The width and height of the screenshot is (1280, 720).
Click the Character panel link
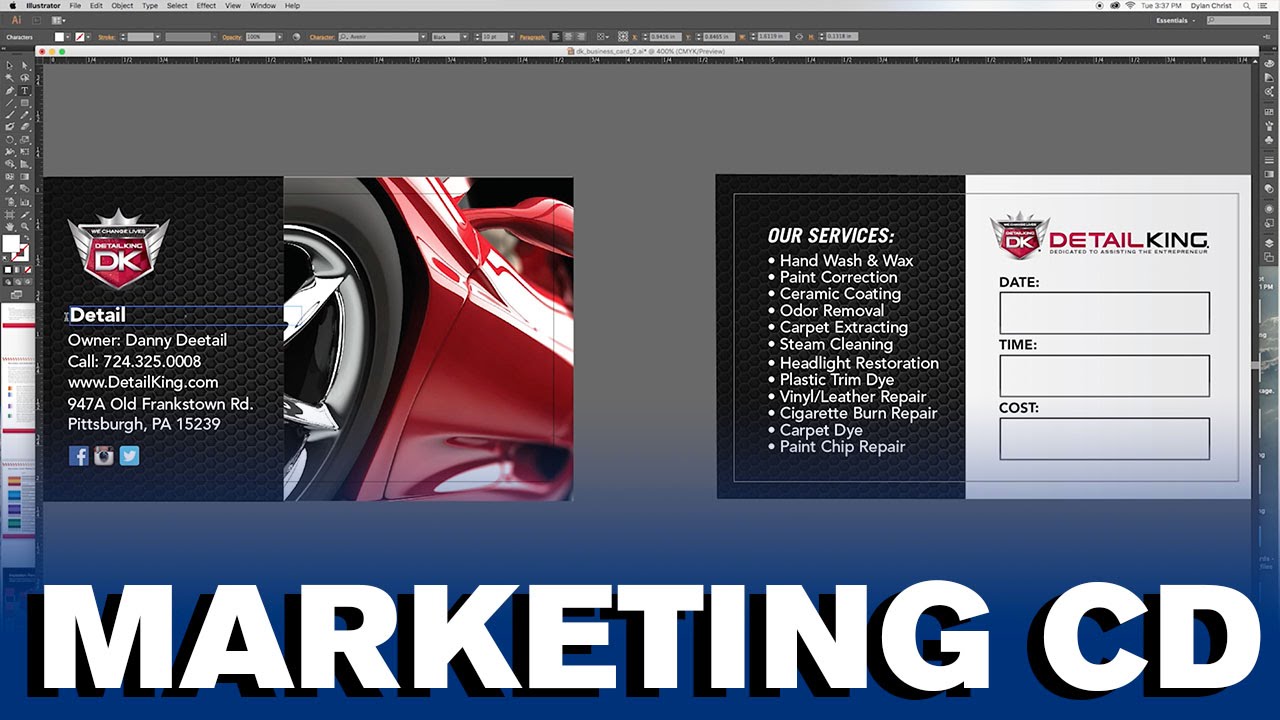point(321,37)
